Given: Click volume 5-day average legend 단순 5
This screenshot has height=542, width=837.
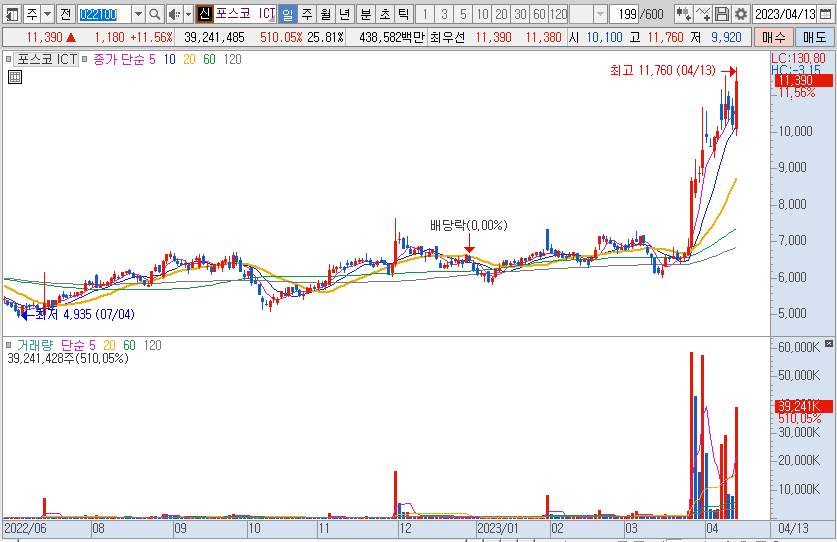Looking at the screenshot, I should 78,345.
